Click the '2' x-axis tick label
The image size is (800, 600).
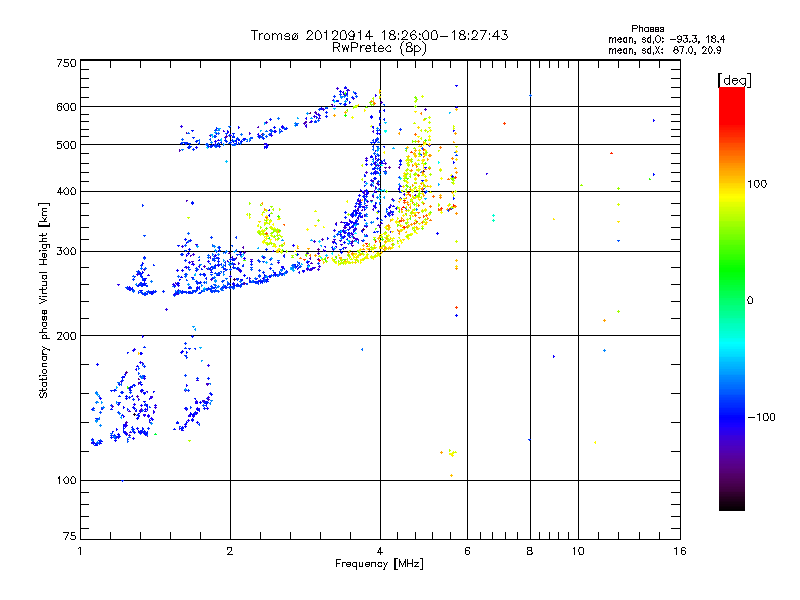pos(230,551)
